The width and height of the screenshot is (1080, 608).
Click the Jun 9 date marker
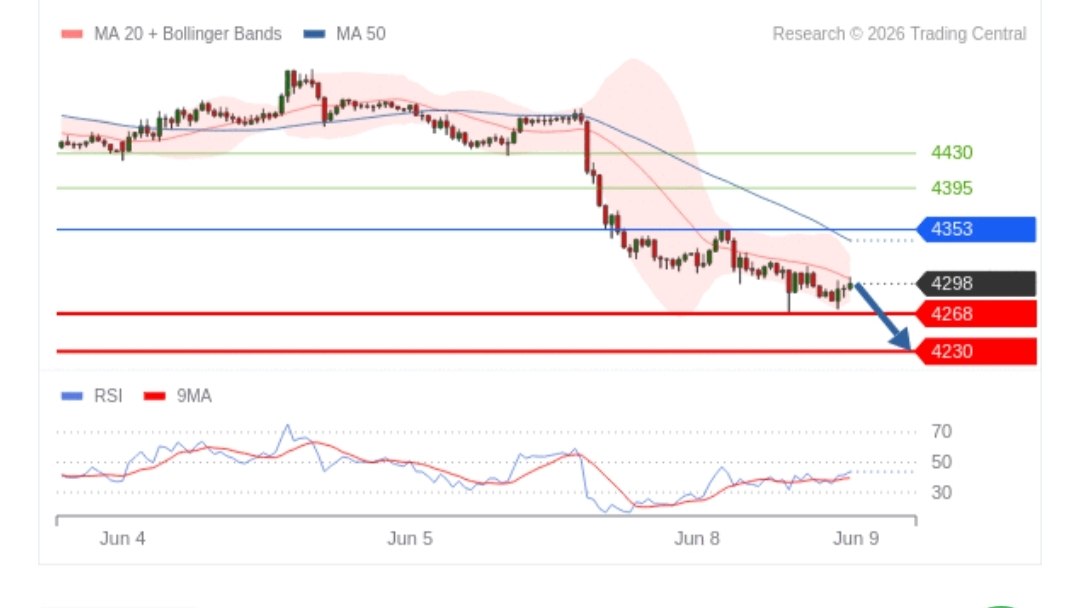[x=856, y=538]
